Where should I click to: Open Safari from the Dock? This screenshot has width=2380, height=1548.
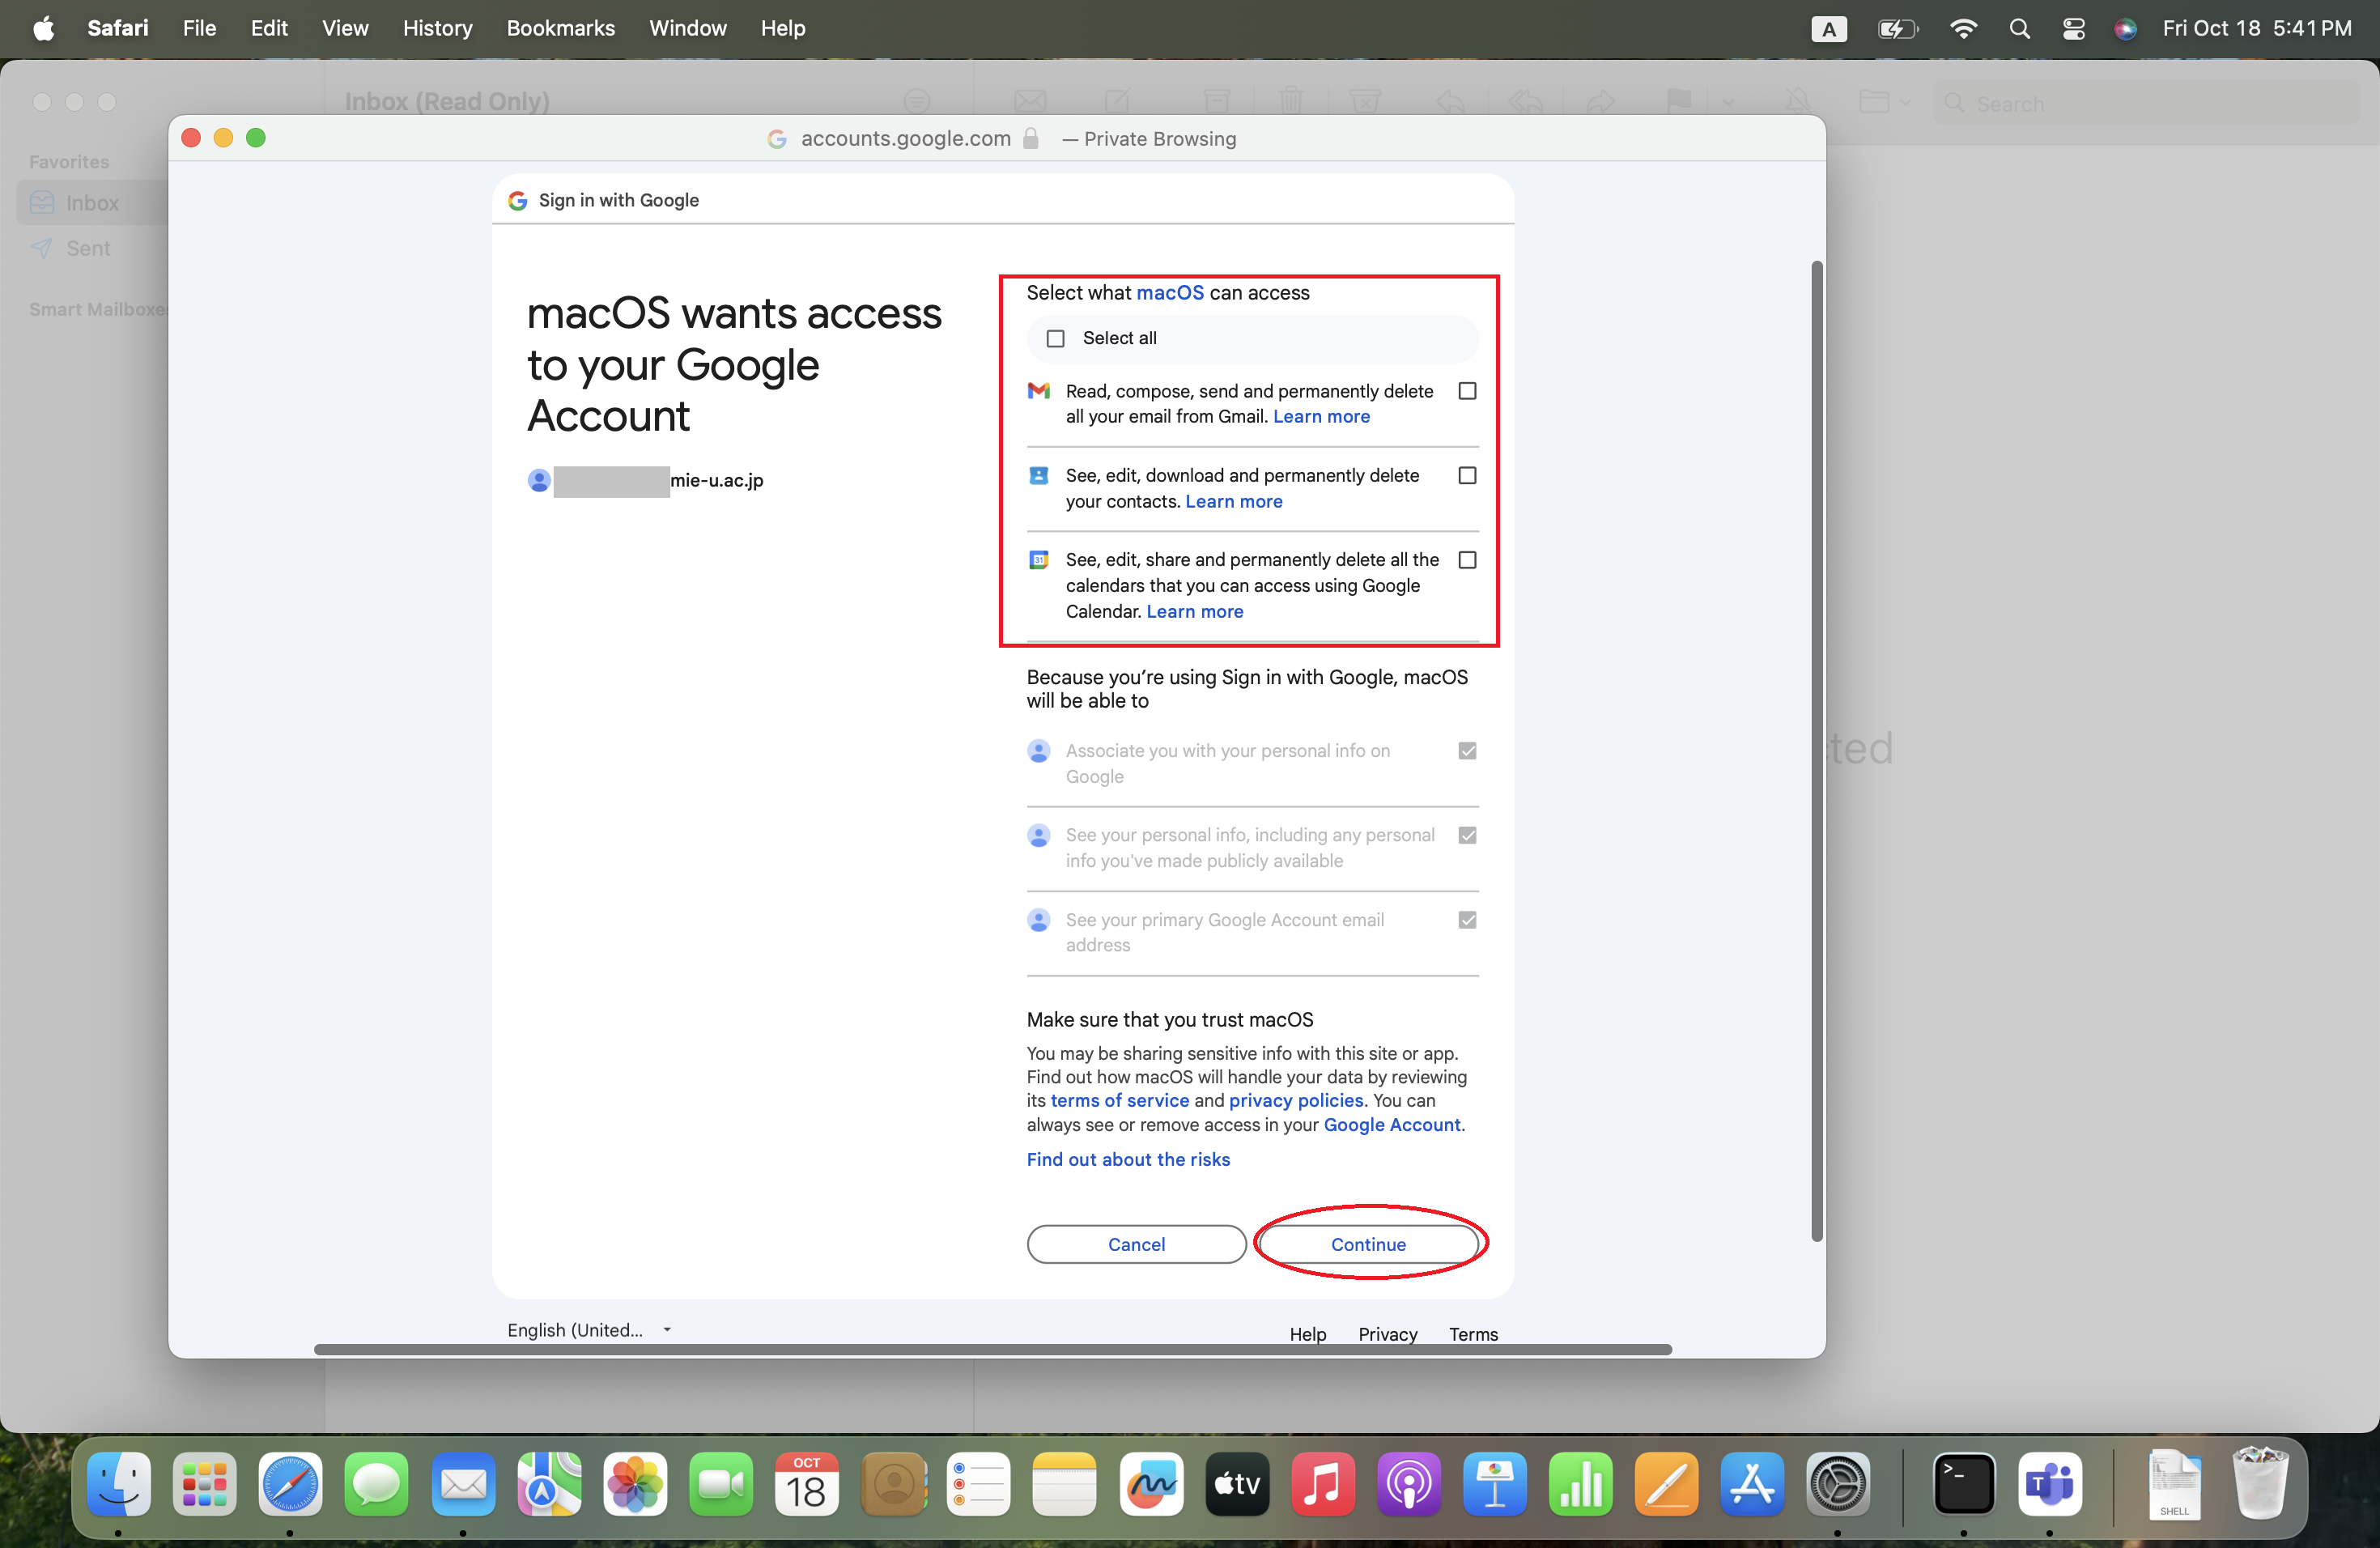pos(290,1483)
